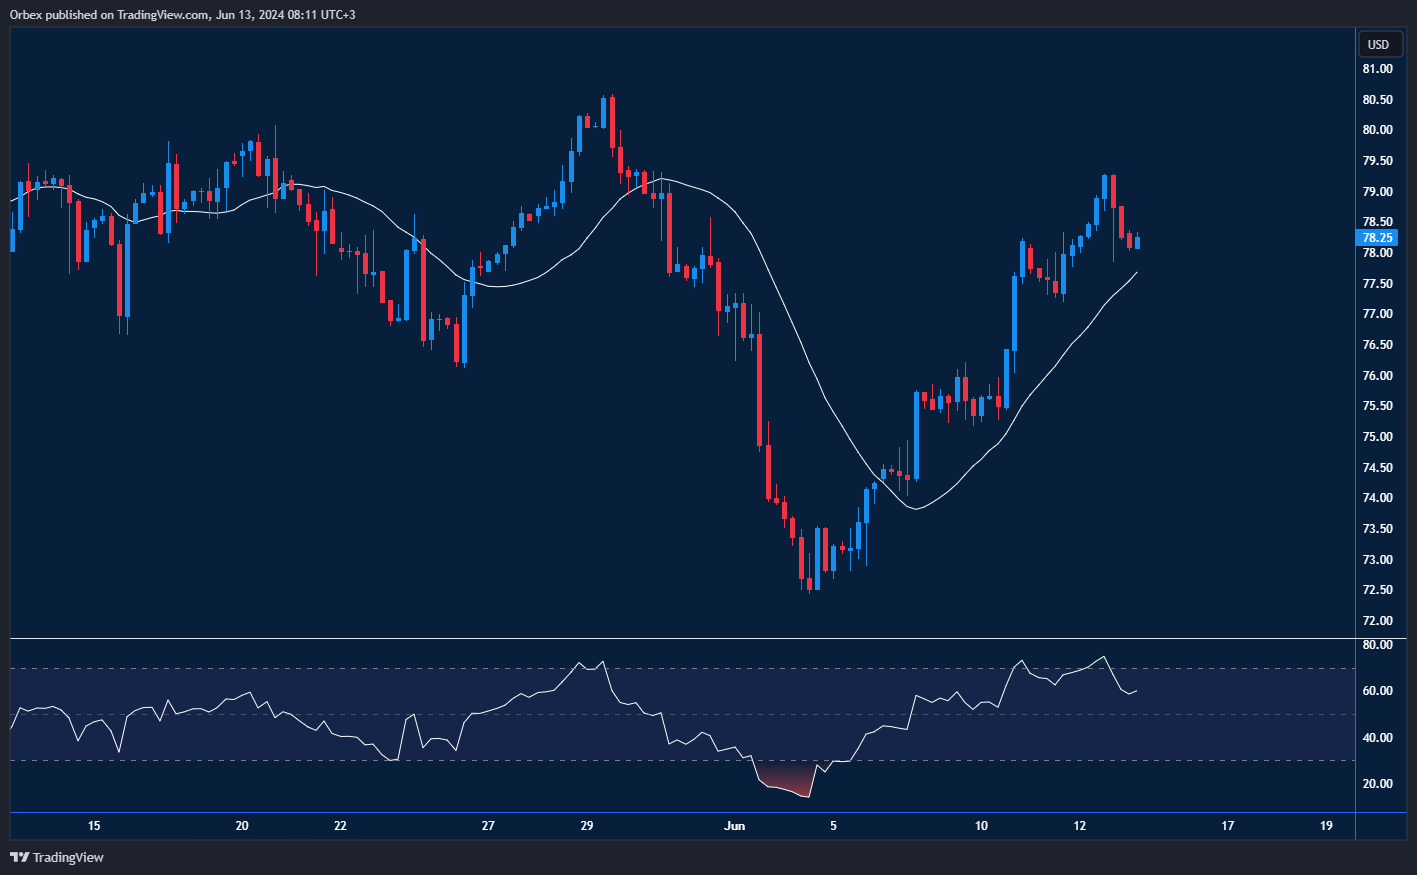Image resolution: width=1417 pixels, height=875 pixels.
Task: Click the 80.00 level on the RSI scale
Action: click(1377, 645)
